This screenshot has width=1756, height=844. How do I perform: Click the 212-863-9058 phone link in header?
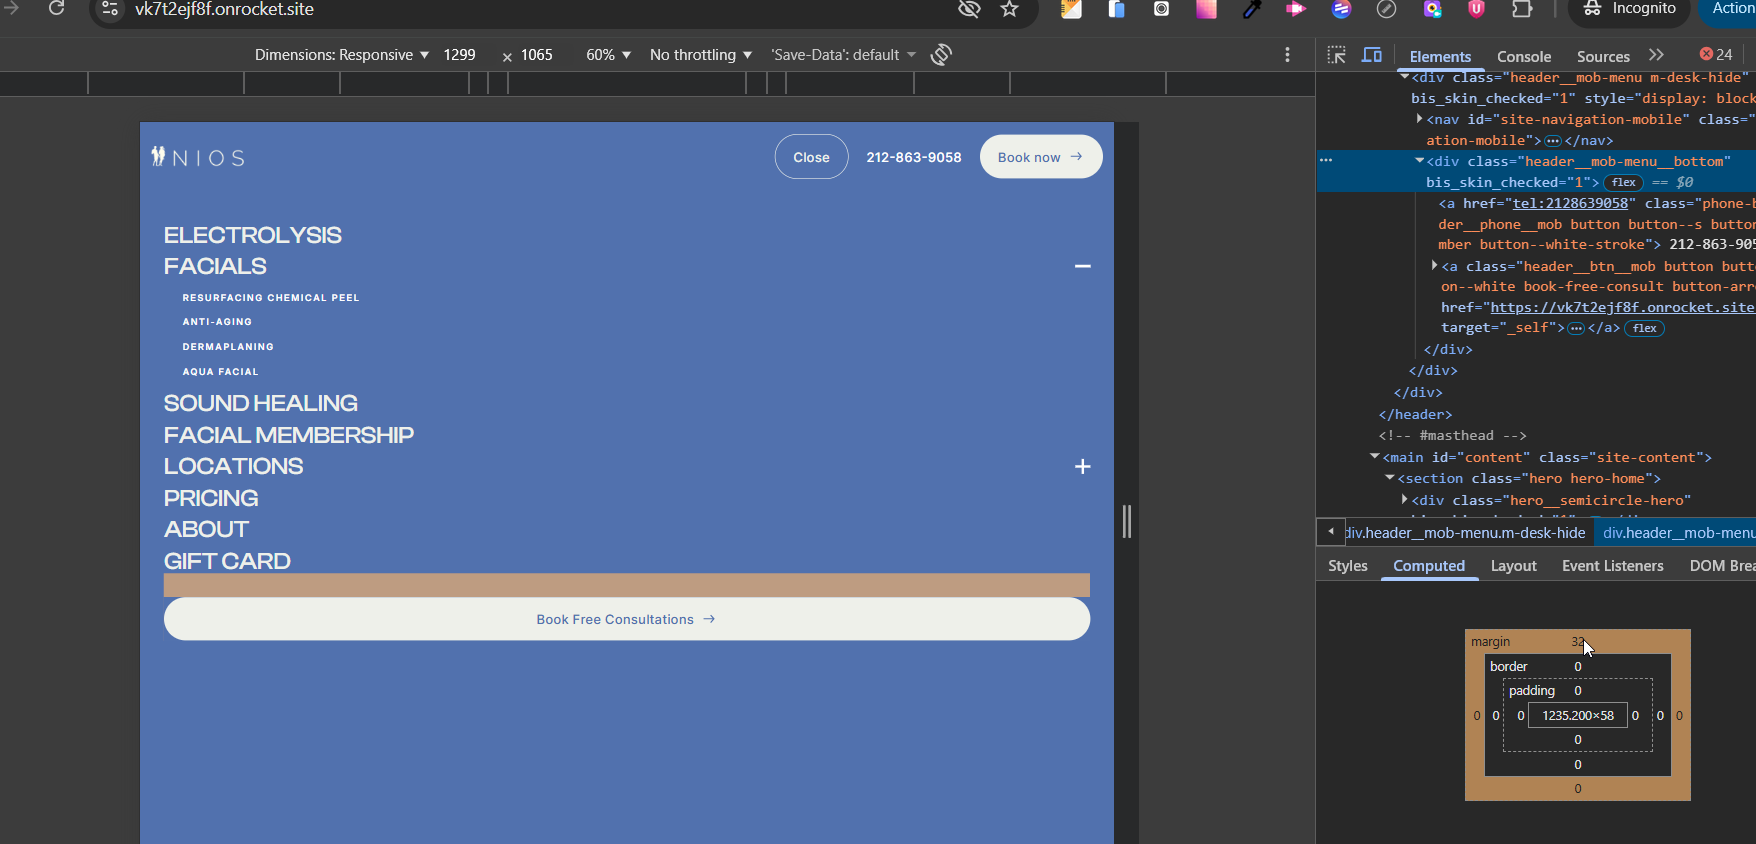(914, 158)
